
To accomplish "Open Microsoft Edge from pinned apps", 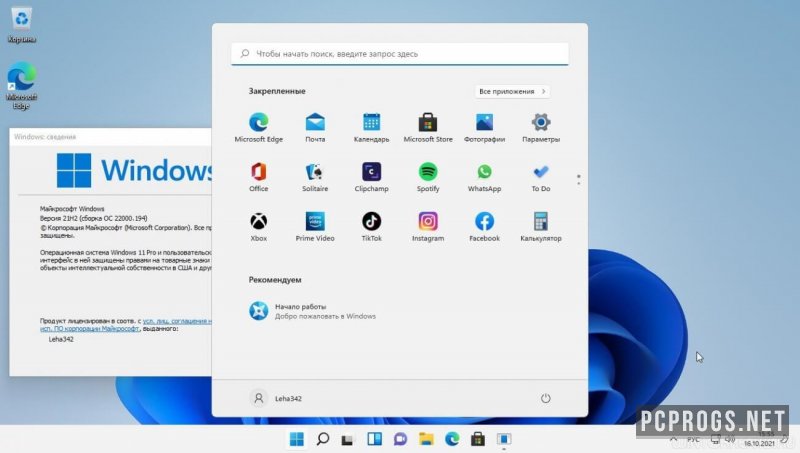I will tap(259, 128).
